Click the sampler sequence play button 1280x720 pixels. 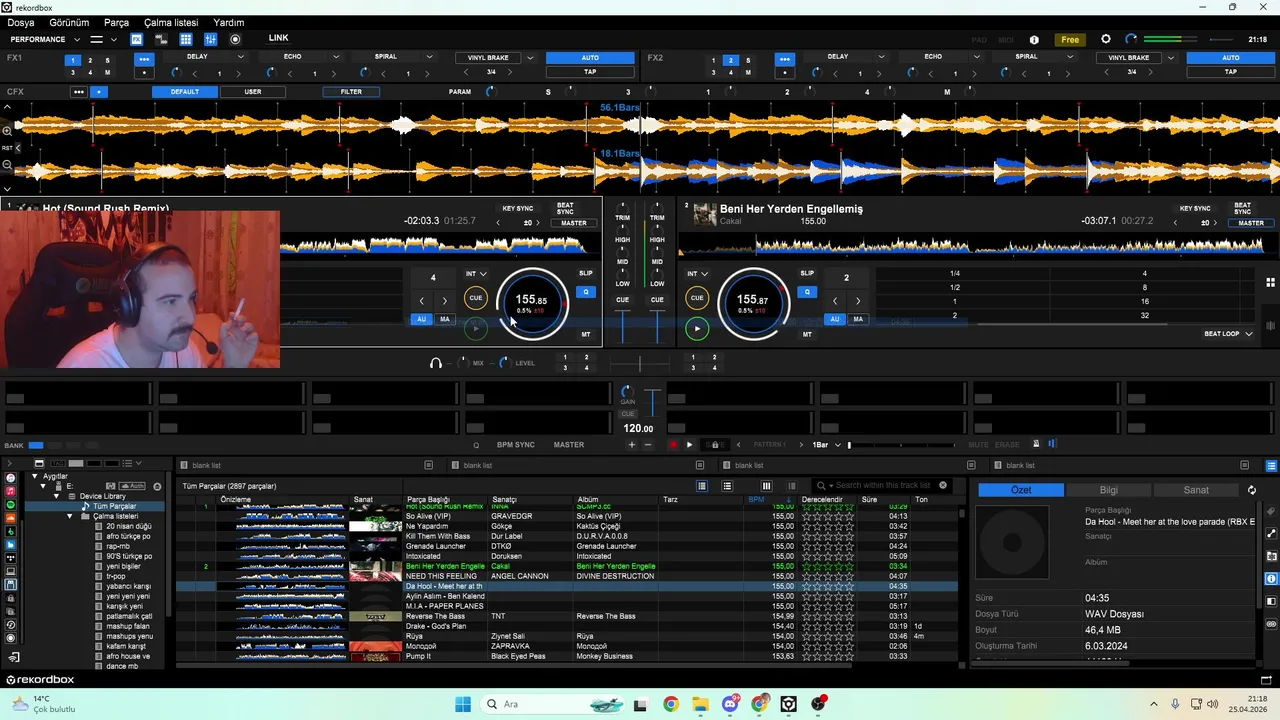(x=689, y=445)
